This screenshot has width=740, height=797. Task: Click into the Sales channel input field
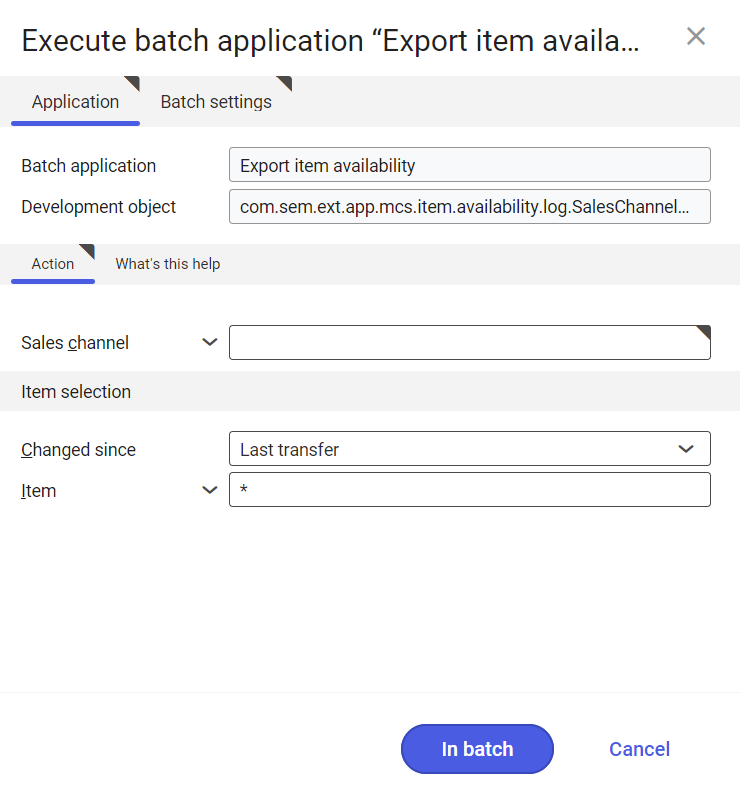[x=470, y=343]
